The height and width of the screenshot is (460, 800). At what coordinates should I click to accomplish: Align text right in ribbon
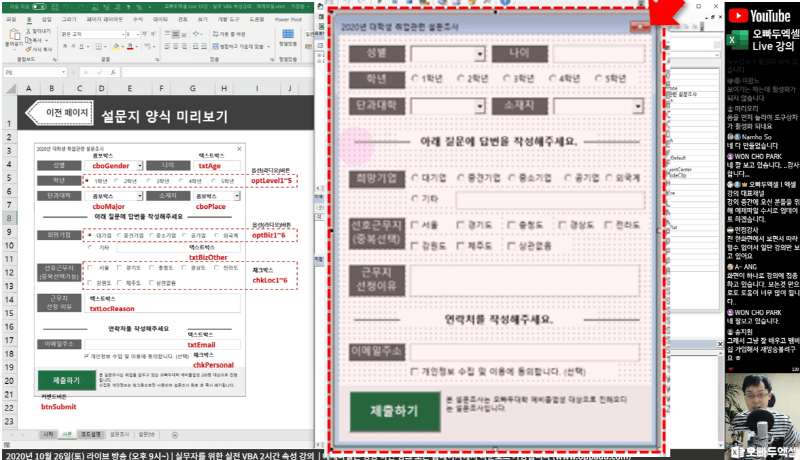tap(184, 46)
